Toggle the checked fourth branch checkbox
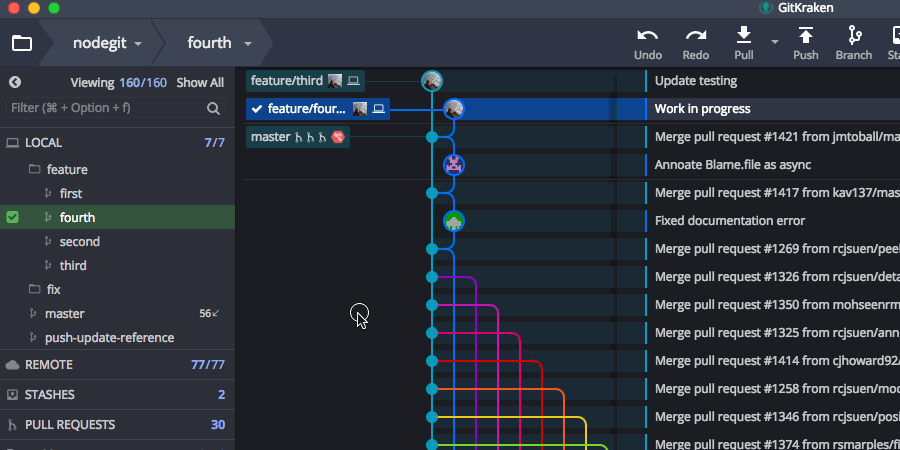900x450 pixels. [x=12, y=218]
